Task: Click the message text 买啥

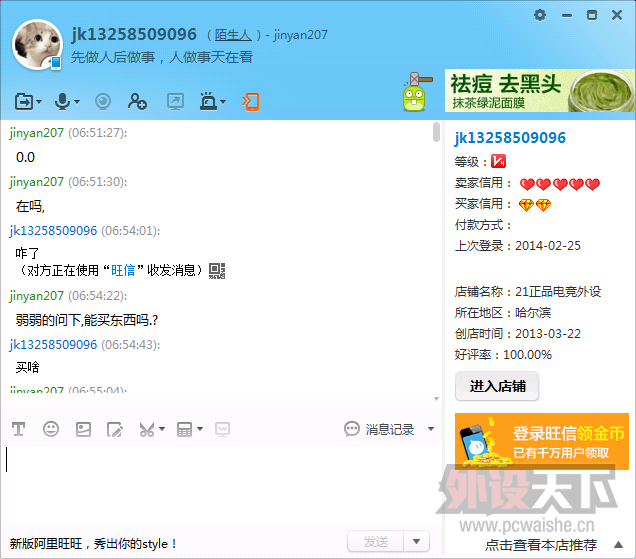Action: click(28, 368)
